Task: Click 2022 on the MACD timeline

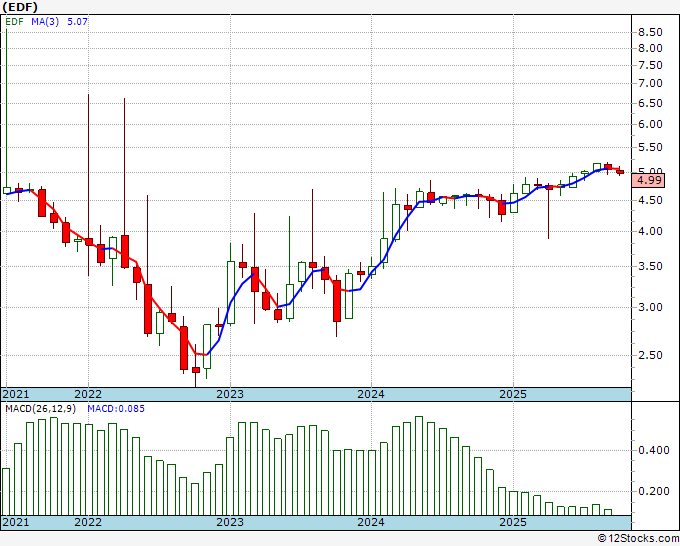Action: (x=88, y=522)
